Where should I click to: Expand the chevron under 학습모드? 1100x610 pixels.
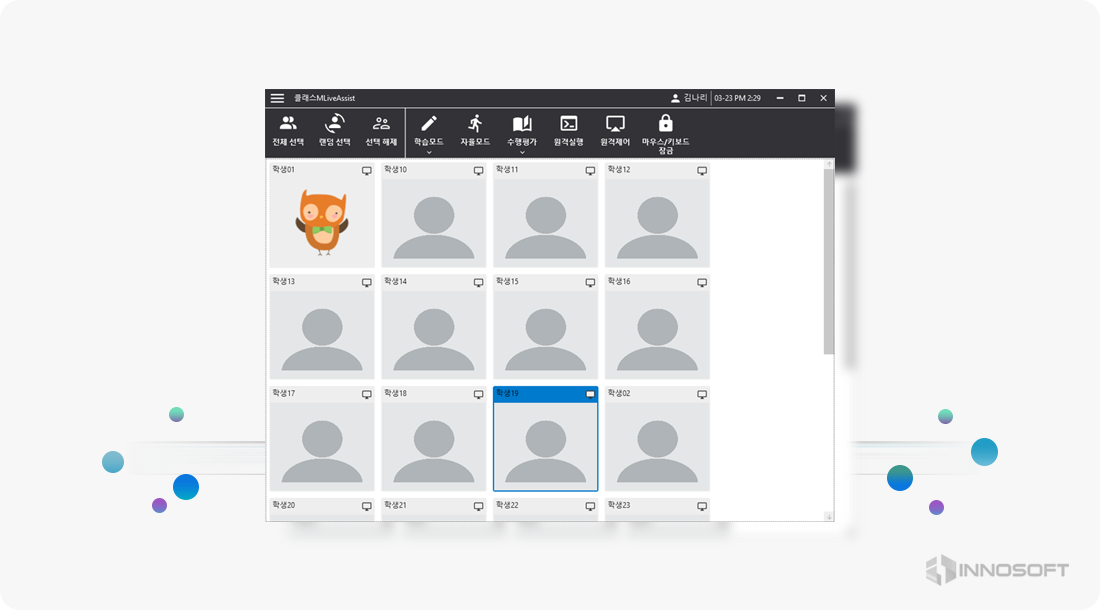click(429, 152)
